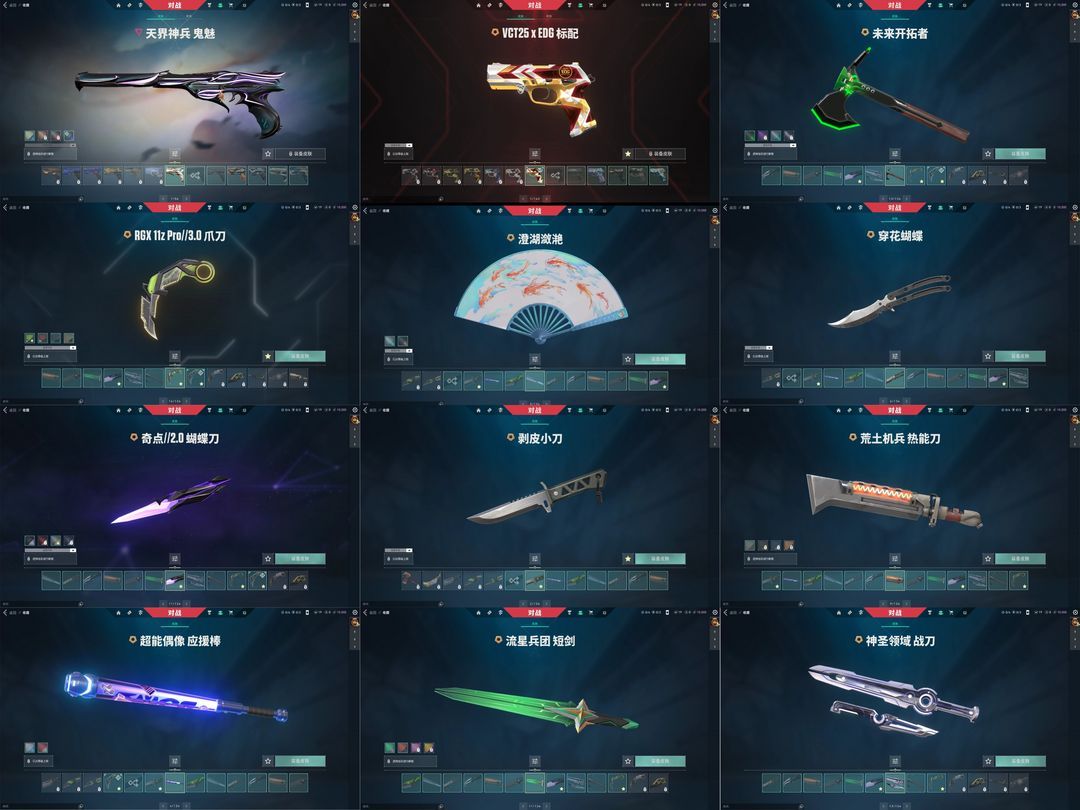Click teal equip button beside 澄湖潋滟 star
This screenshot has height=810, width=1080.
pyautogui.click(x=660, y=359)
